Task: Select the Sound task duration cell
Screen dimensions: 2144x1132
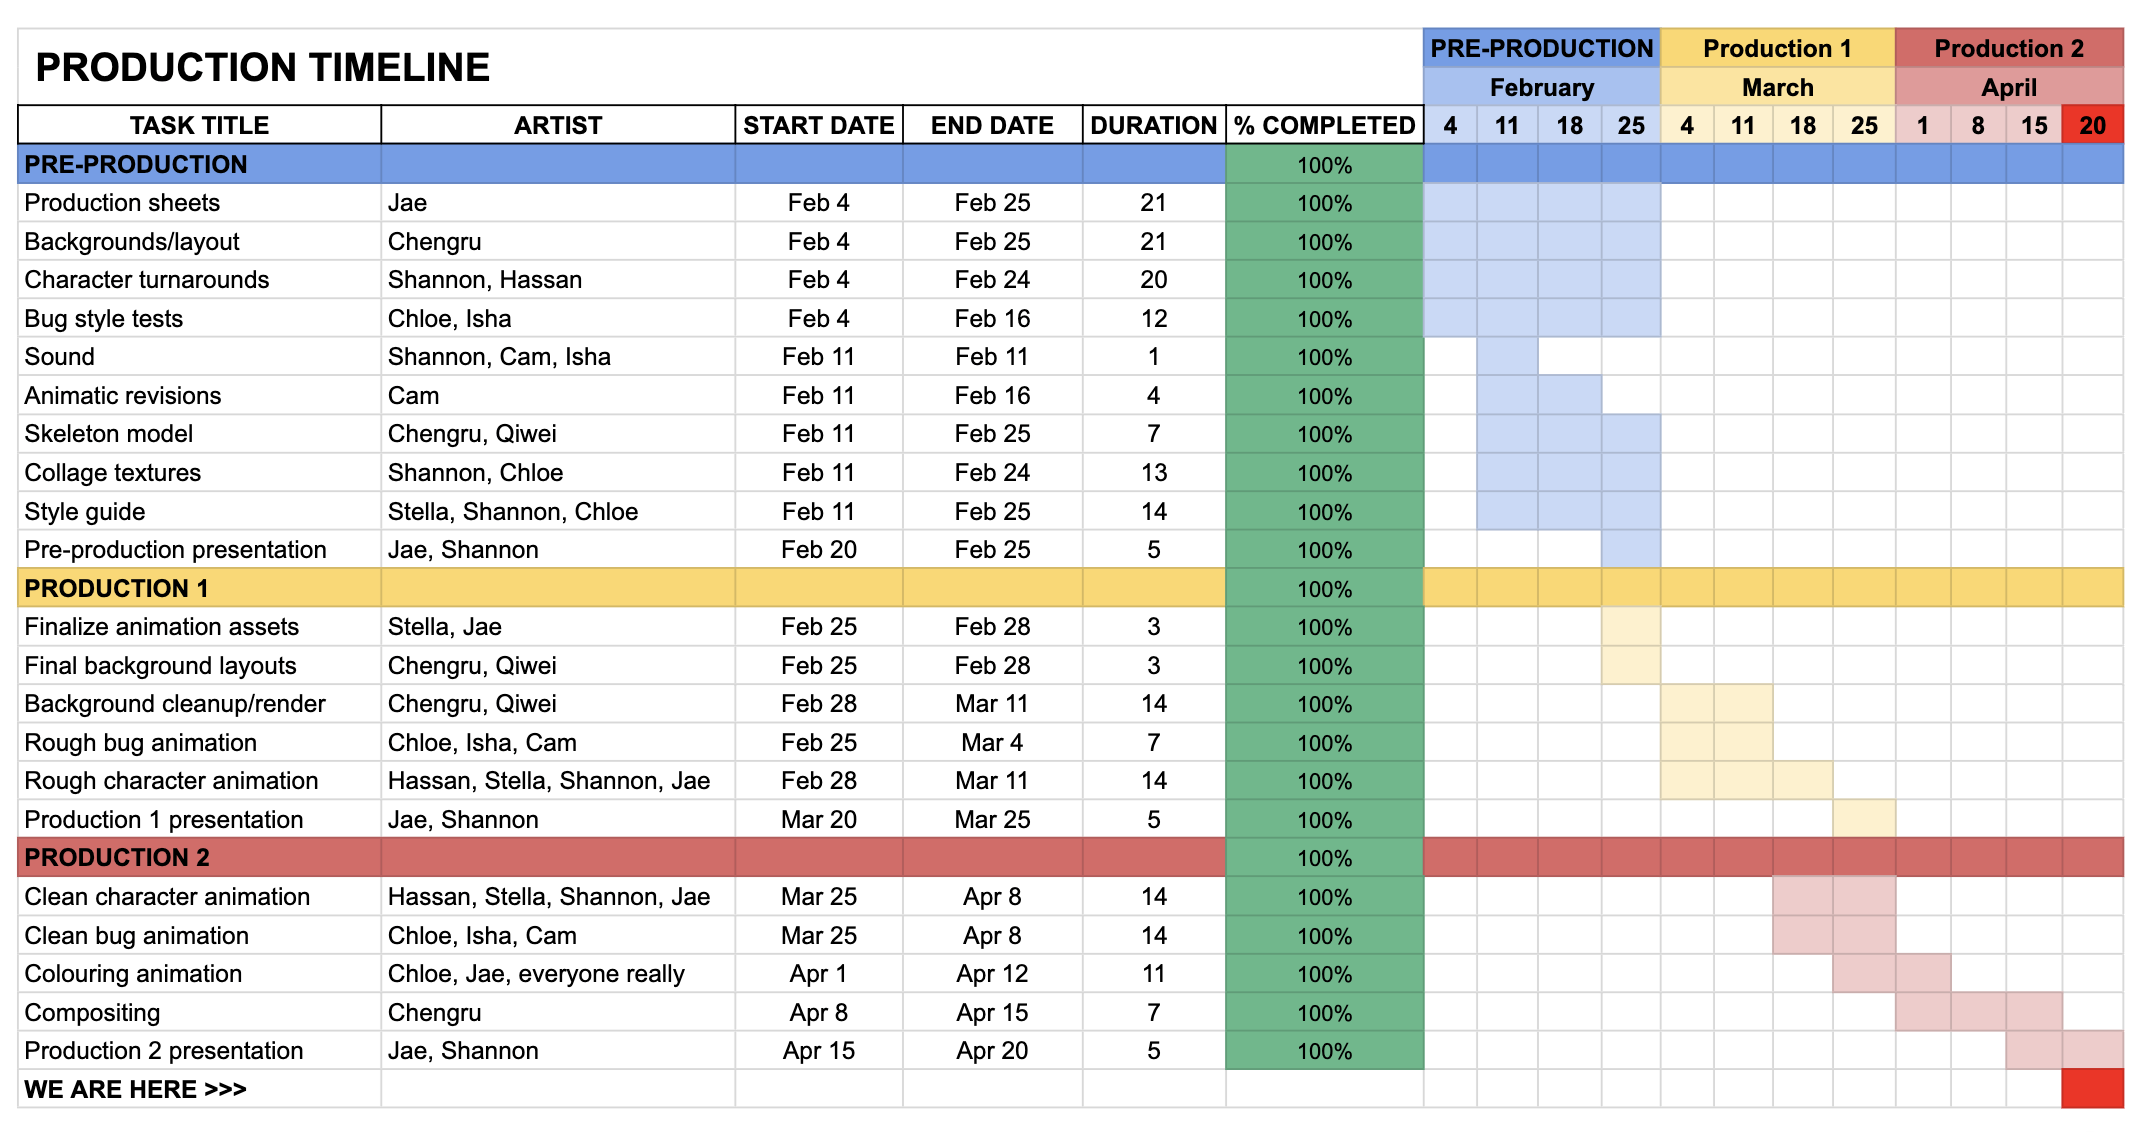Action: point(1154,357)
